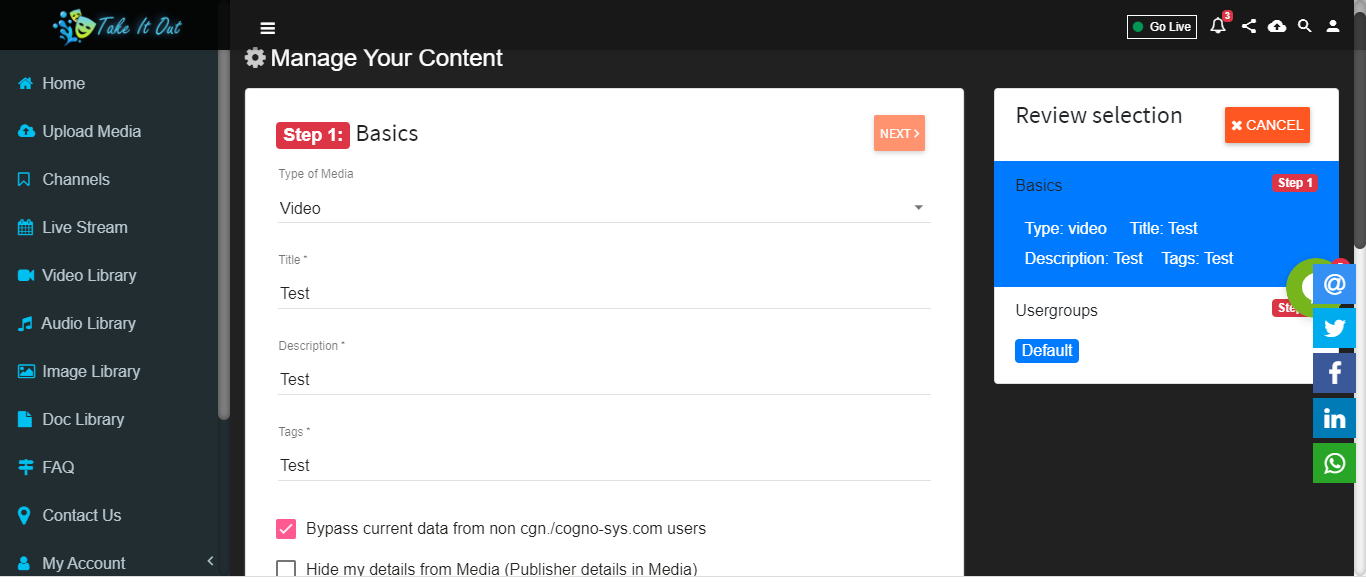Click the Title input field
1366x583 pixels.
(604, 294)
